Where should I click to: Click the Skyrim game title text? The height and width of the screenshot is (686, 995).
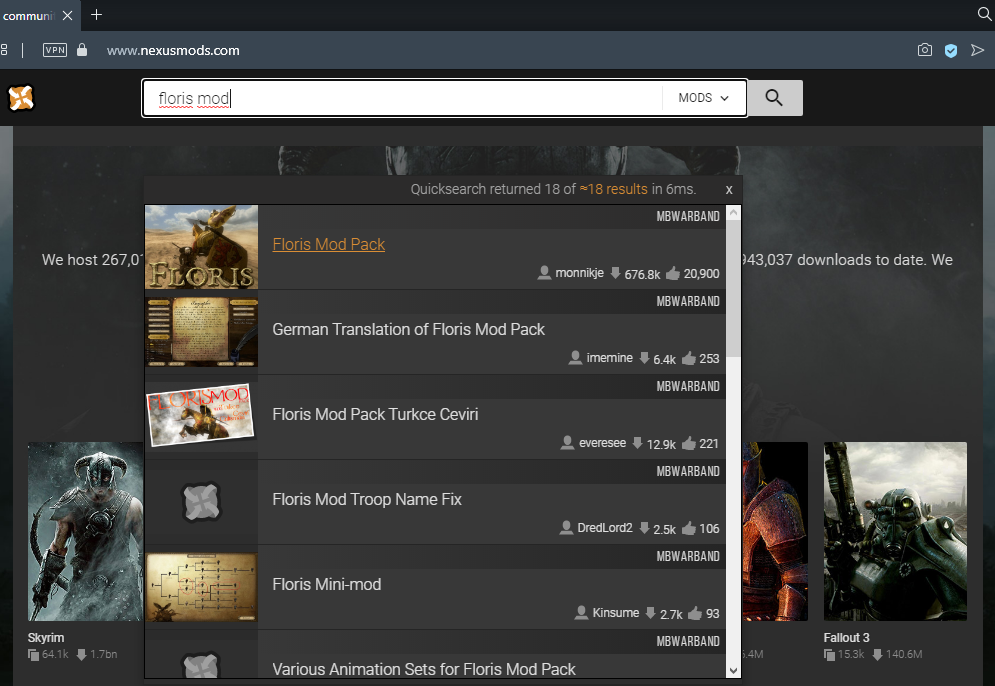[x=46, y=638]
